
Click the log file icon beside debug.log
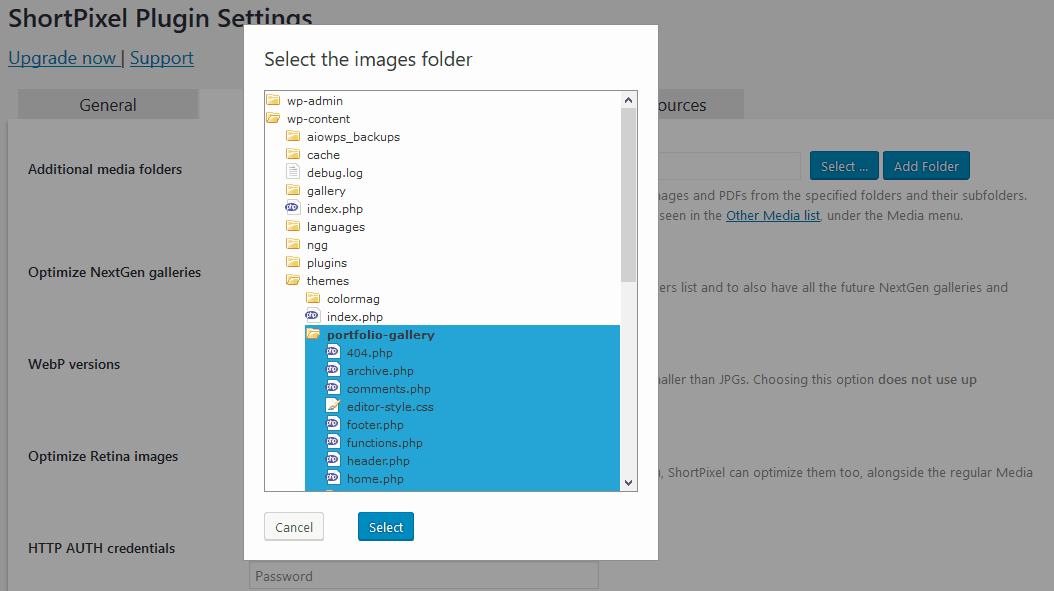tap(292, 172)
